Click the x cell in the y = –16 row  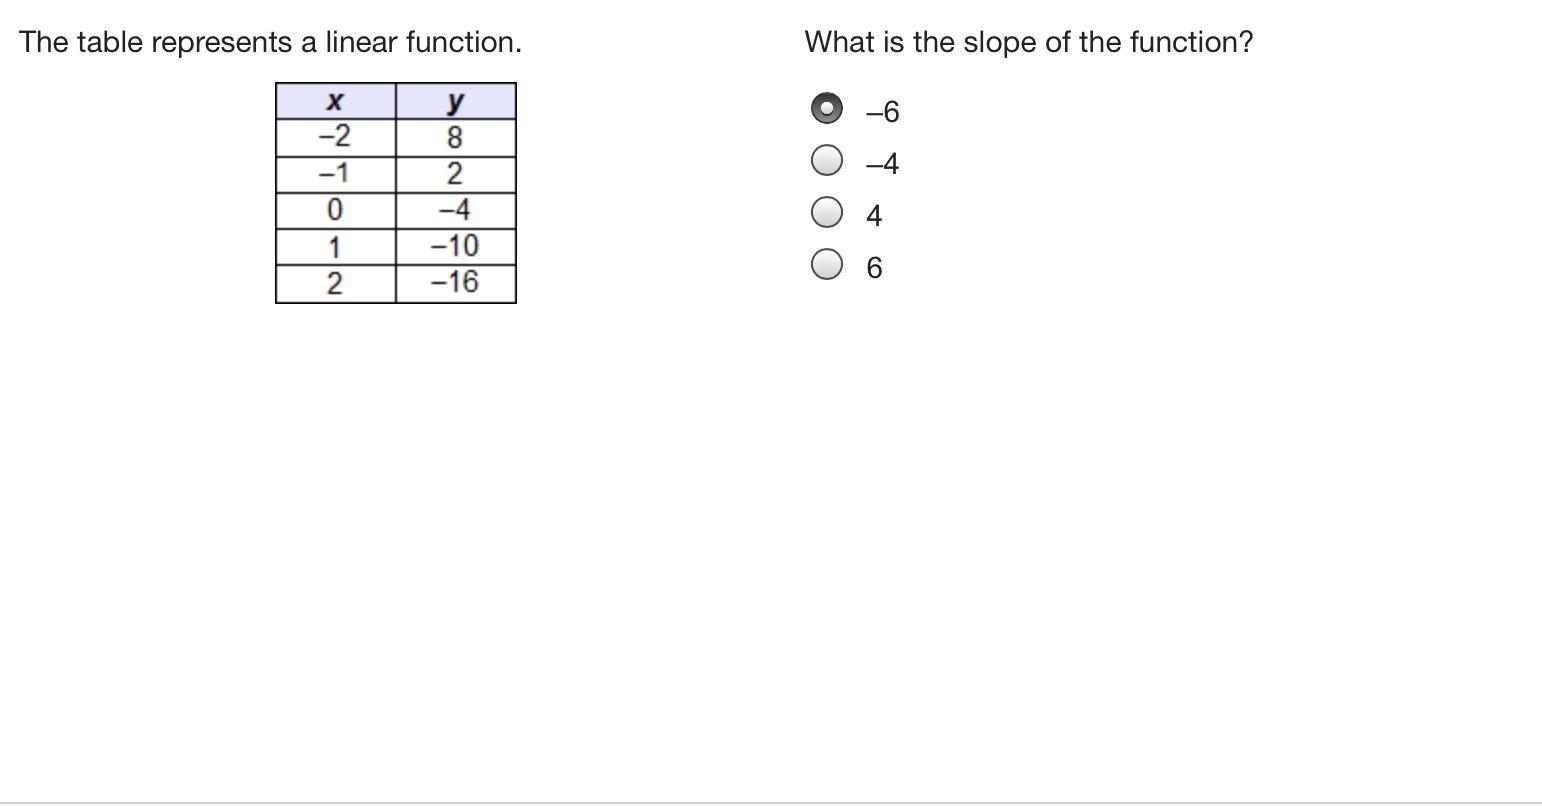[x=336, y=284]
